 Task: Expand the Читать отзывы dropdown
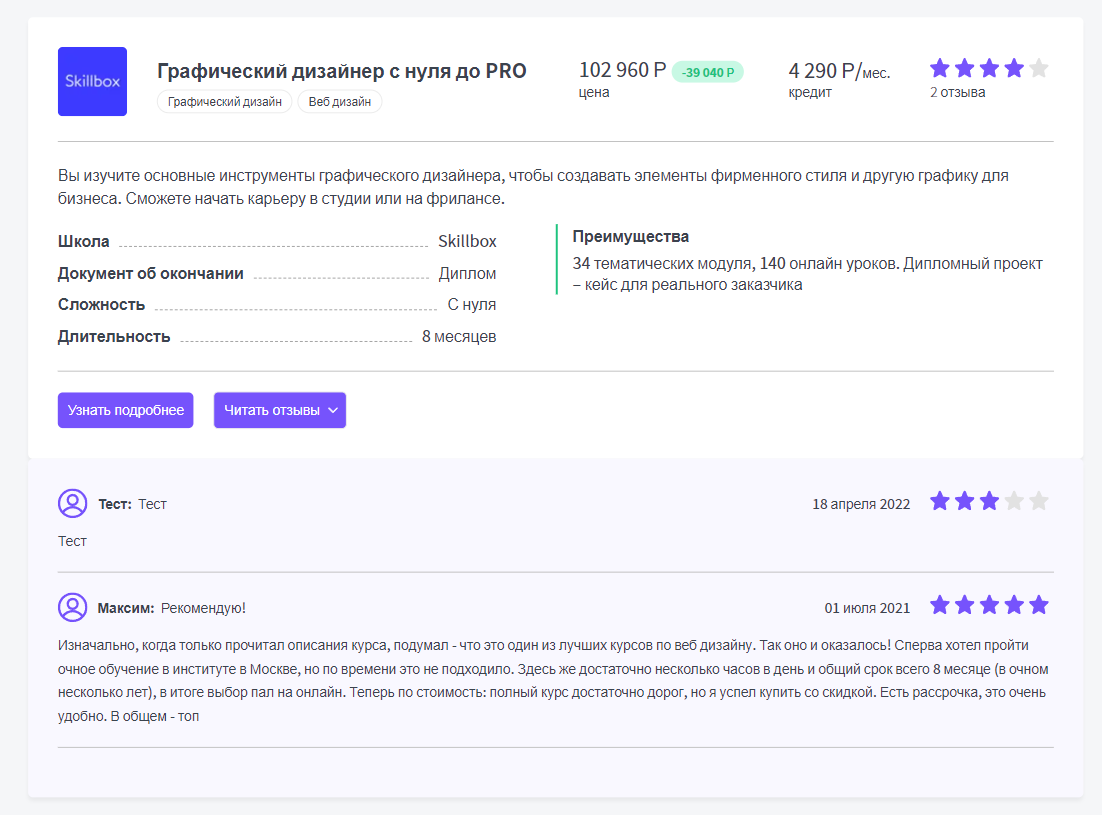click(x=280, y=410)
